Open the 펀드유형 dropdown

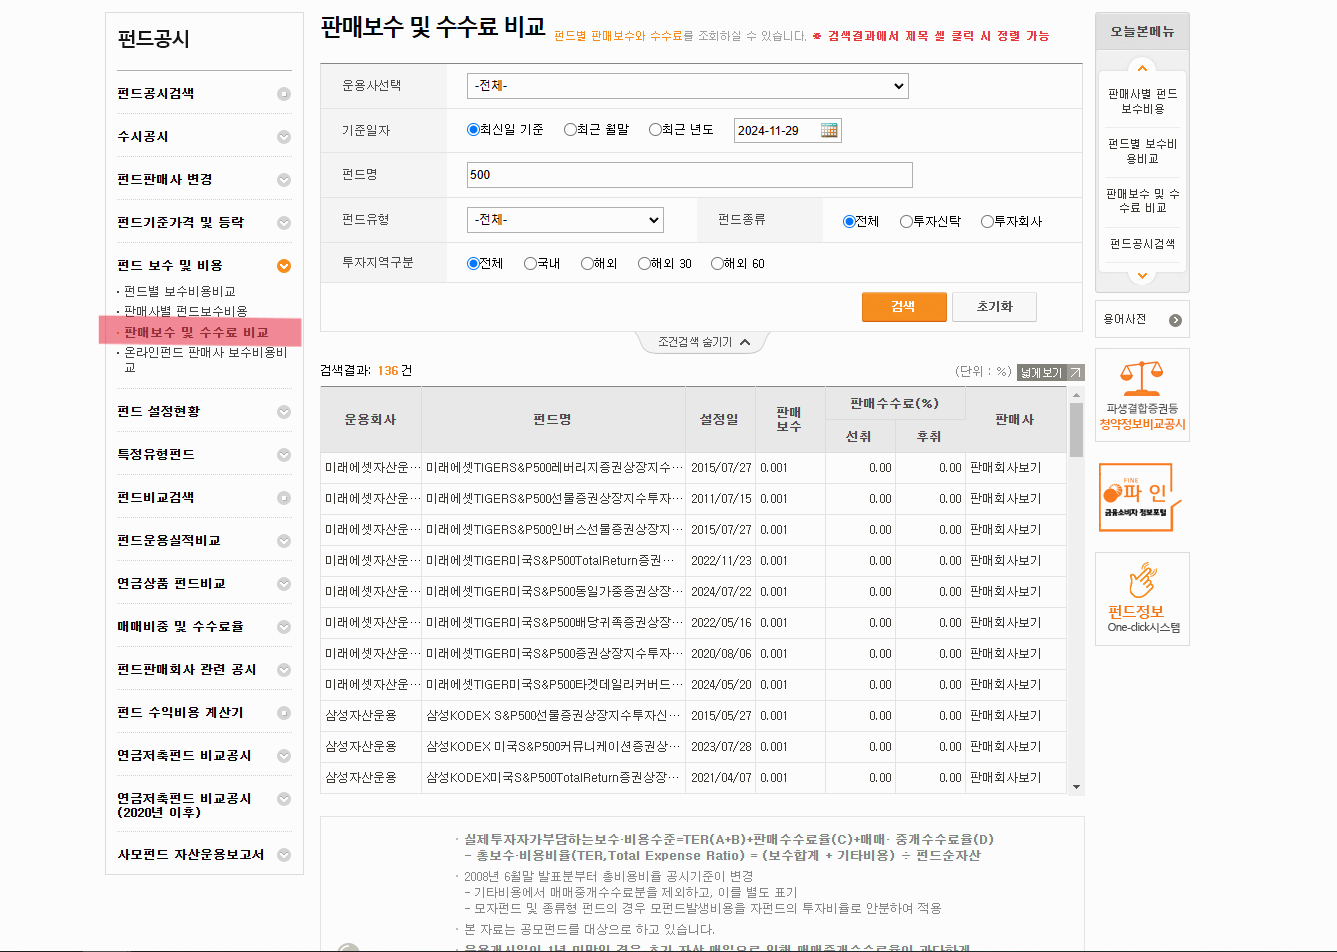point(565,220)
